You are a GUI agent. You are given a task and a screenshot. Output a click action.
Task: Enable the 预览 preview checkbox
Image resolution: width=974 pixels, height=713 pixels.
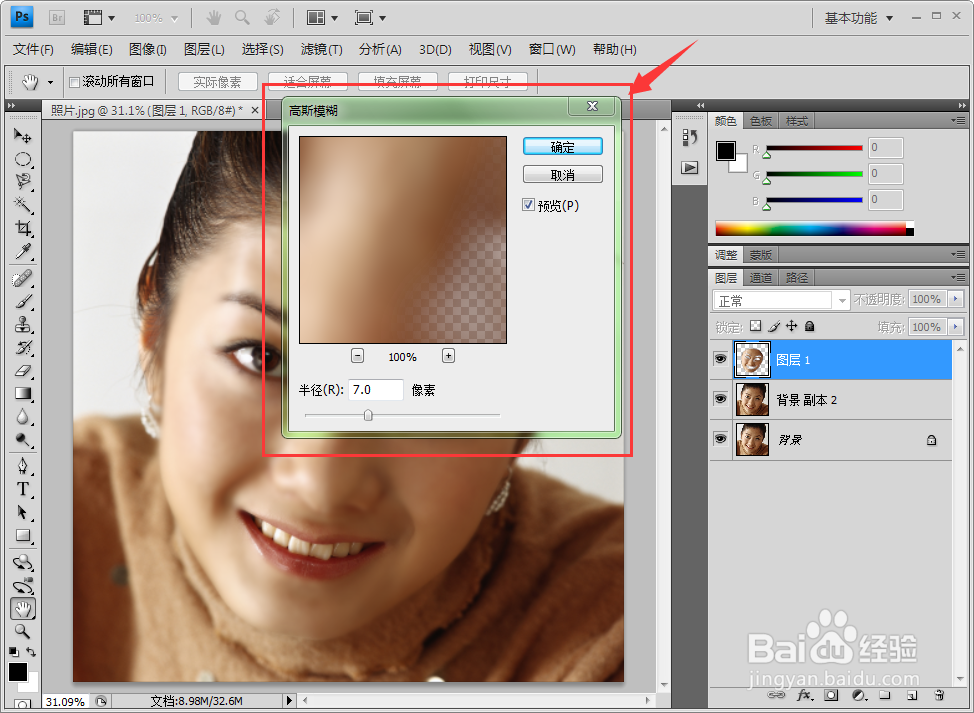pyautogui.click(x=529, y=205)
